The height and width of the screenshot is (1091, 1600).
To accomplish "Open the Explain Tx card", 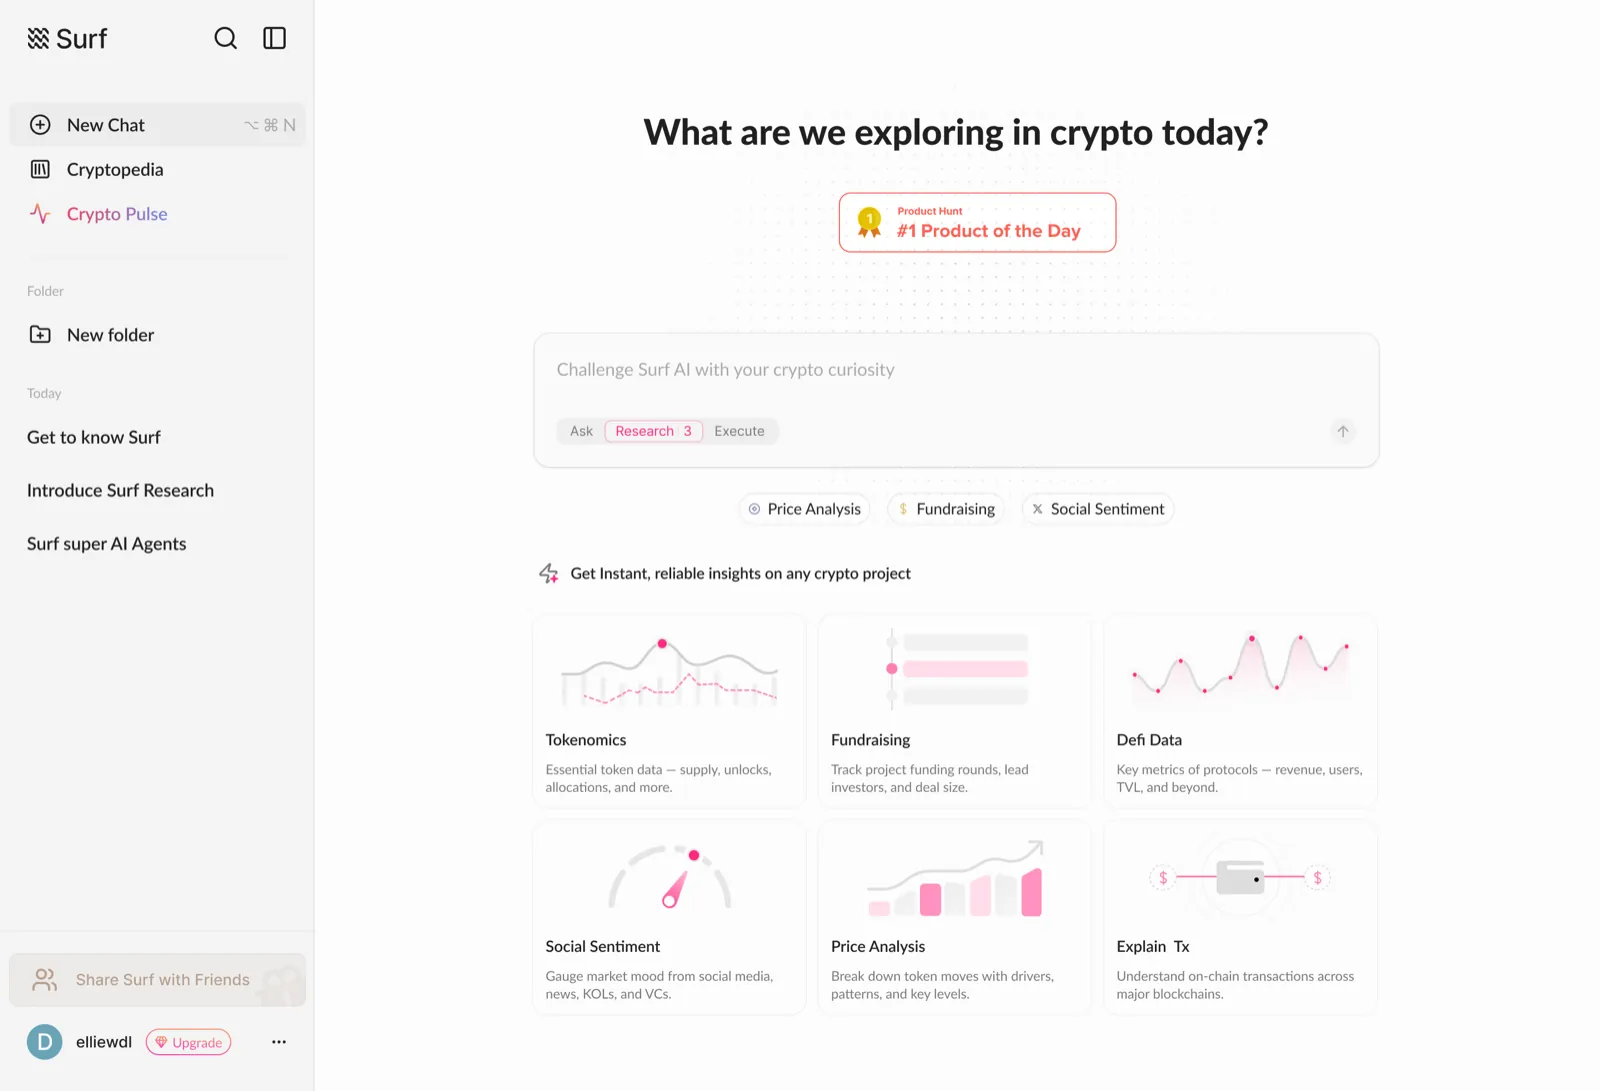I will (1240, 918).
